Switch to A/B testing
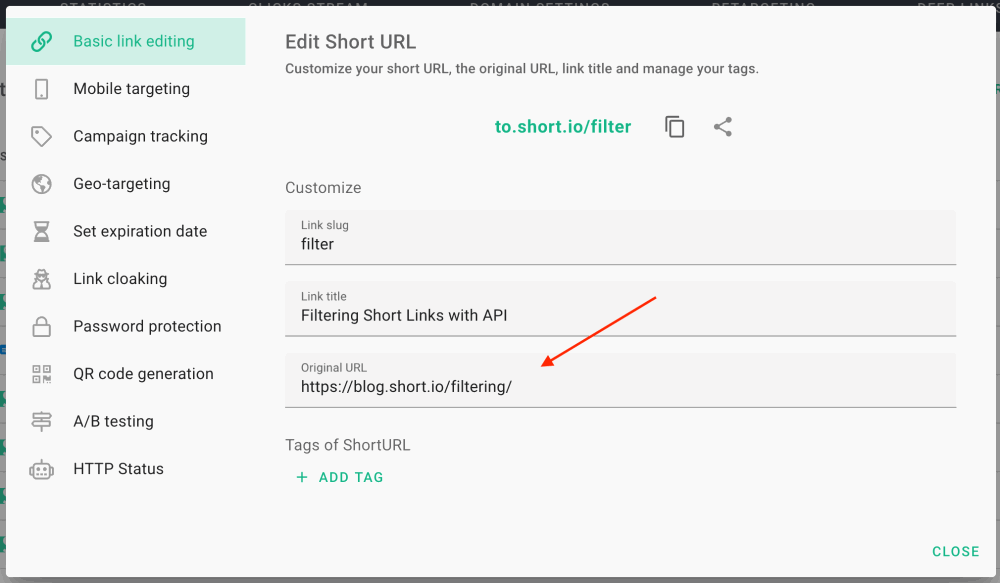The image size is (1000, 583). pos(126,422)
